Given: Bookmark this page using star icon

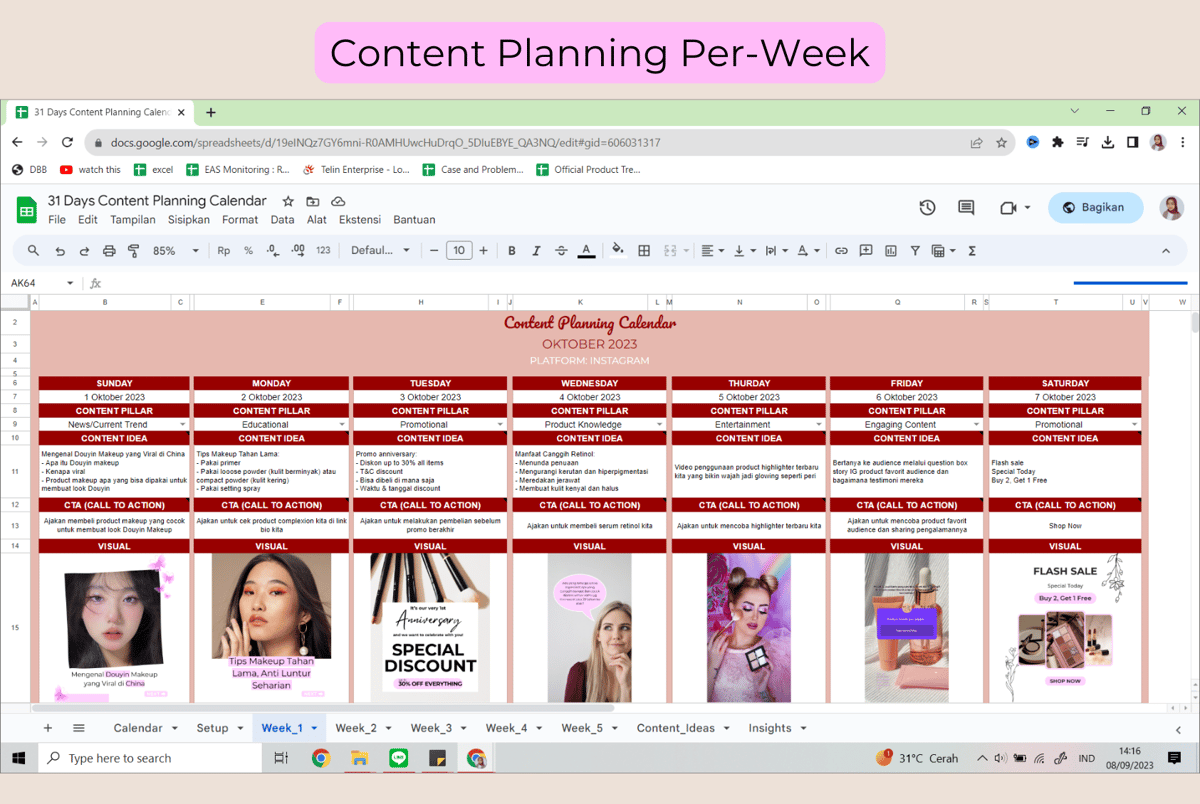Looking at the screenshot, I should click(x=1001, y=143).
